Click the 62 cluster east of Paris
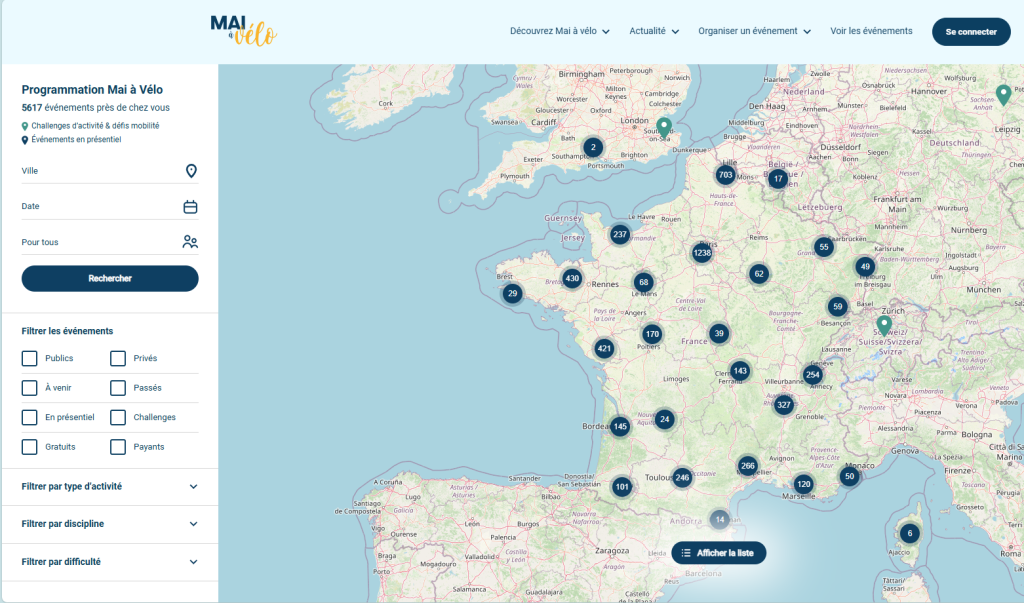 tap(759, 274)
